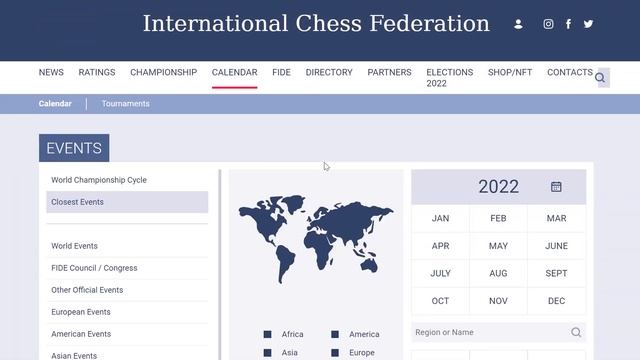Visit the Facebook icon link
This screenshot has height=360, width=640.
568,24
